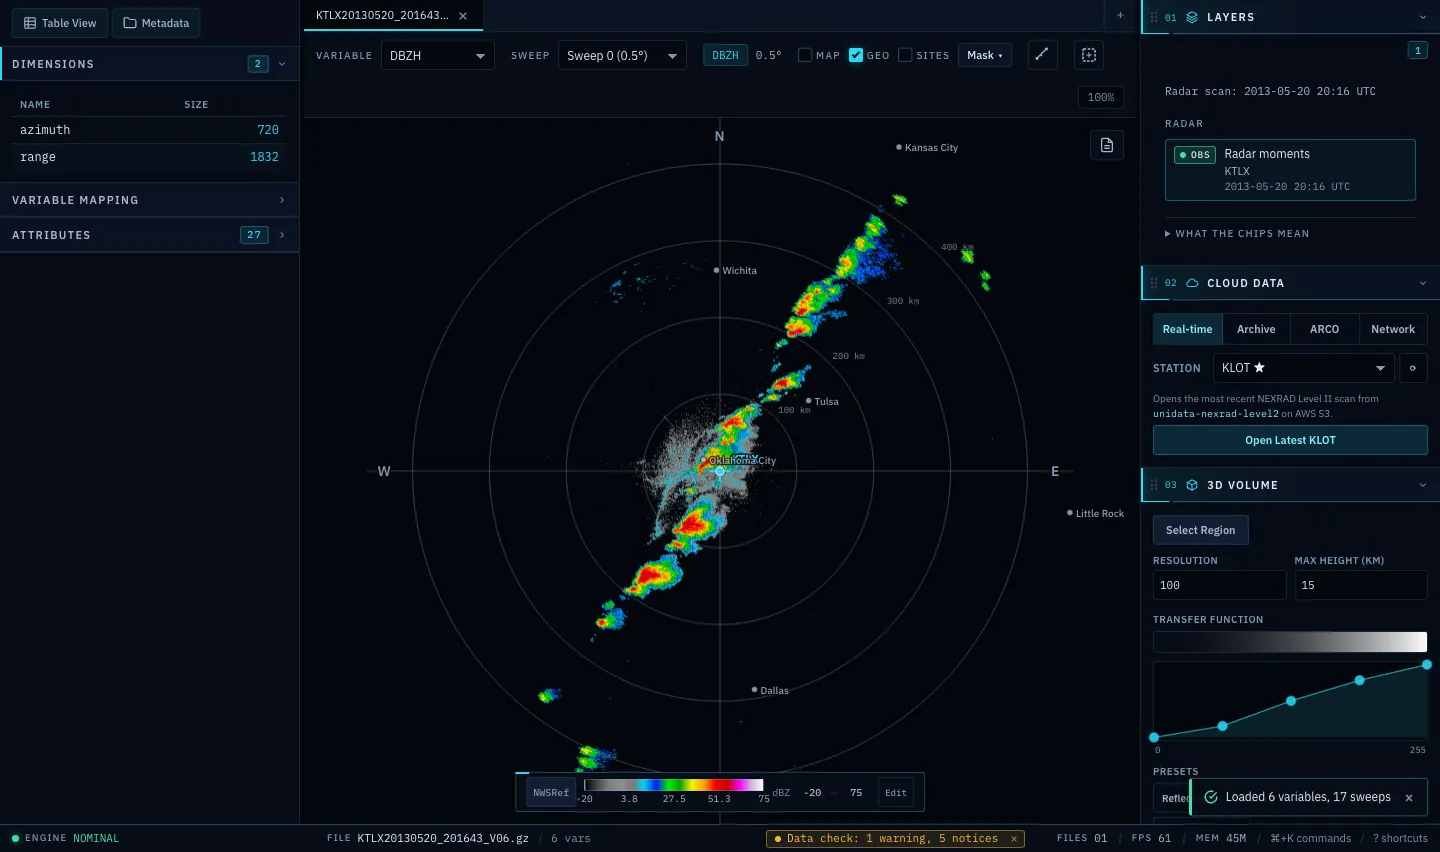Viewport: 1440px width, 852px height.
Task: Click the Layers stack icon
Action: pos(1192,17)
